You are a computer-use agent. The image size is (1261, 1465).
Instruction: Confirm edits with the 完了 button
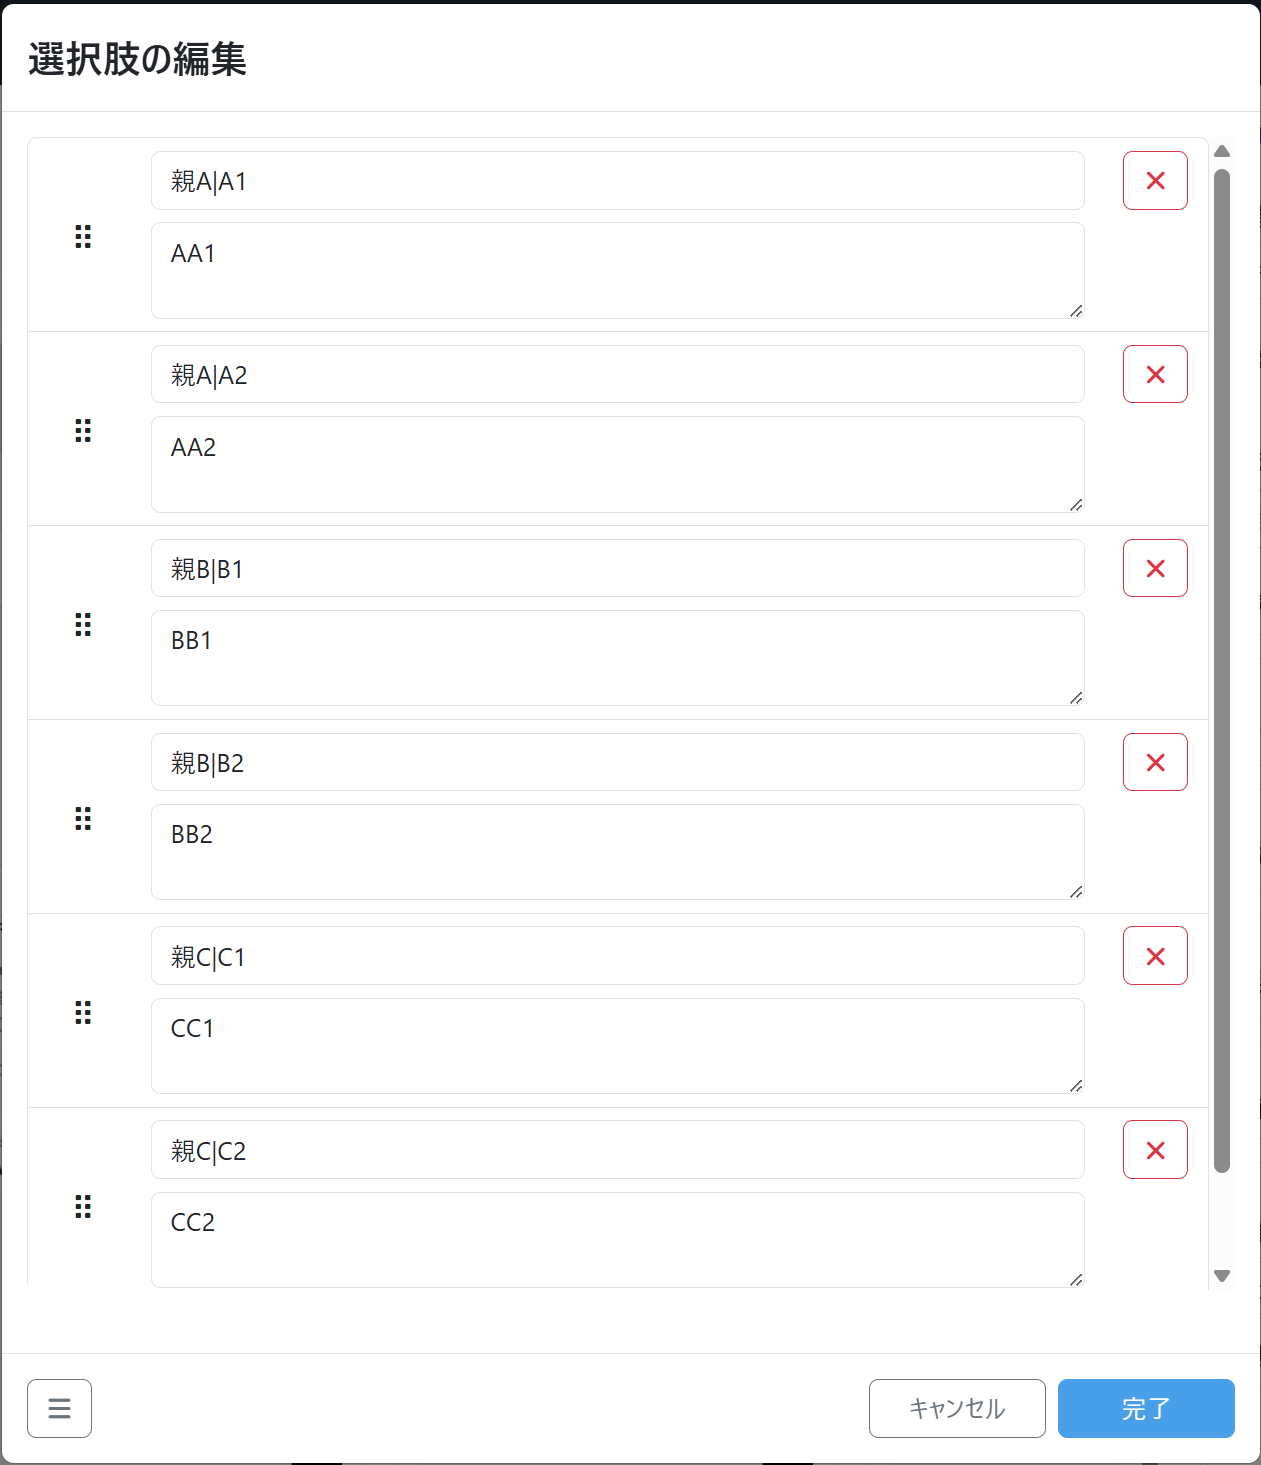coord(1146,1408)
